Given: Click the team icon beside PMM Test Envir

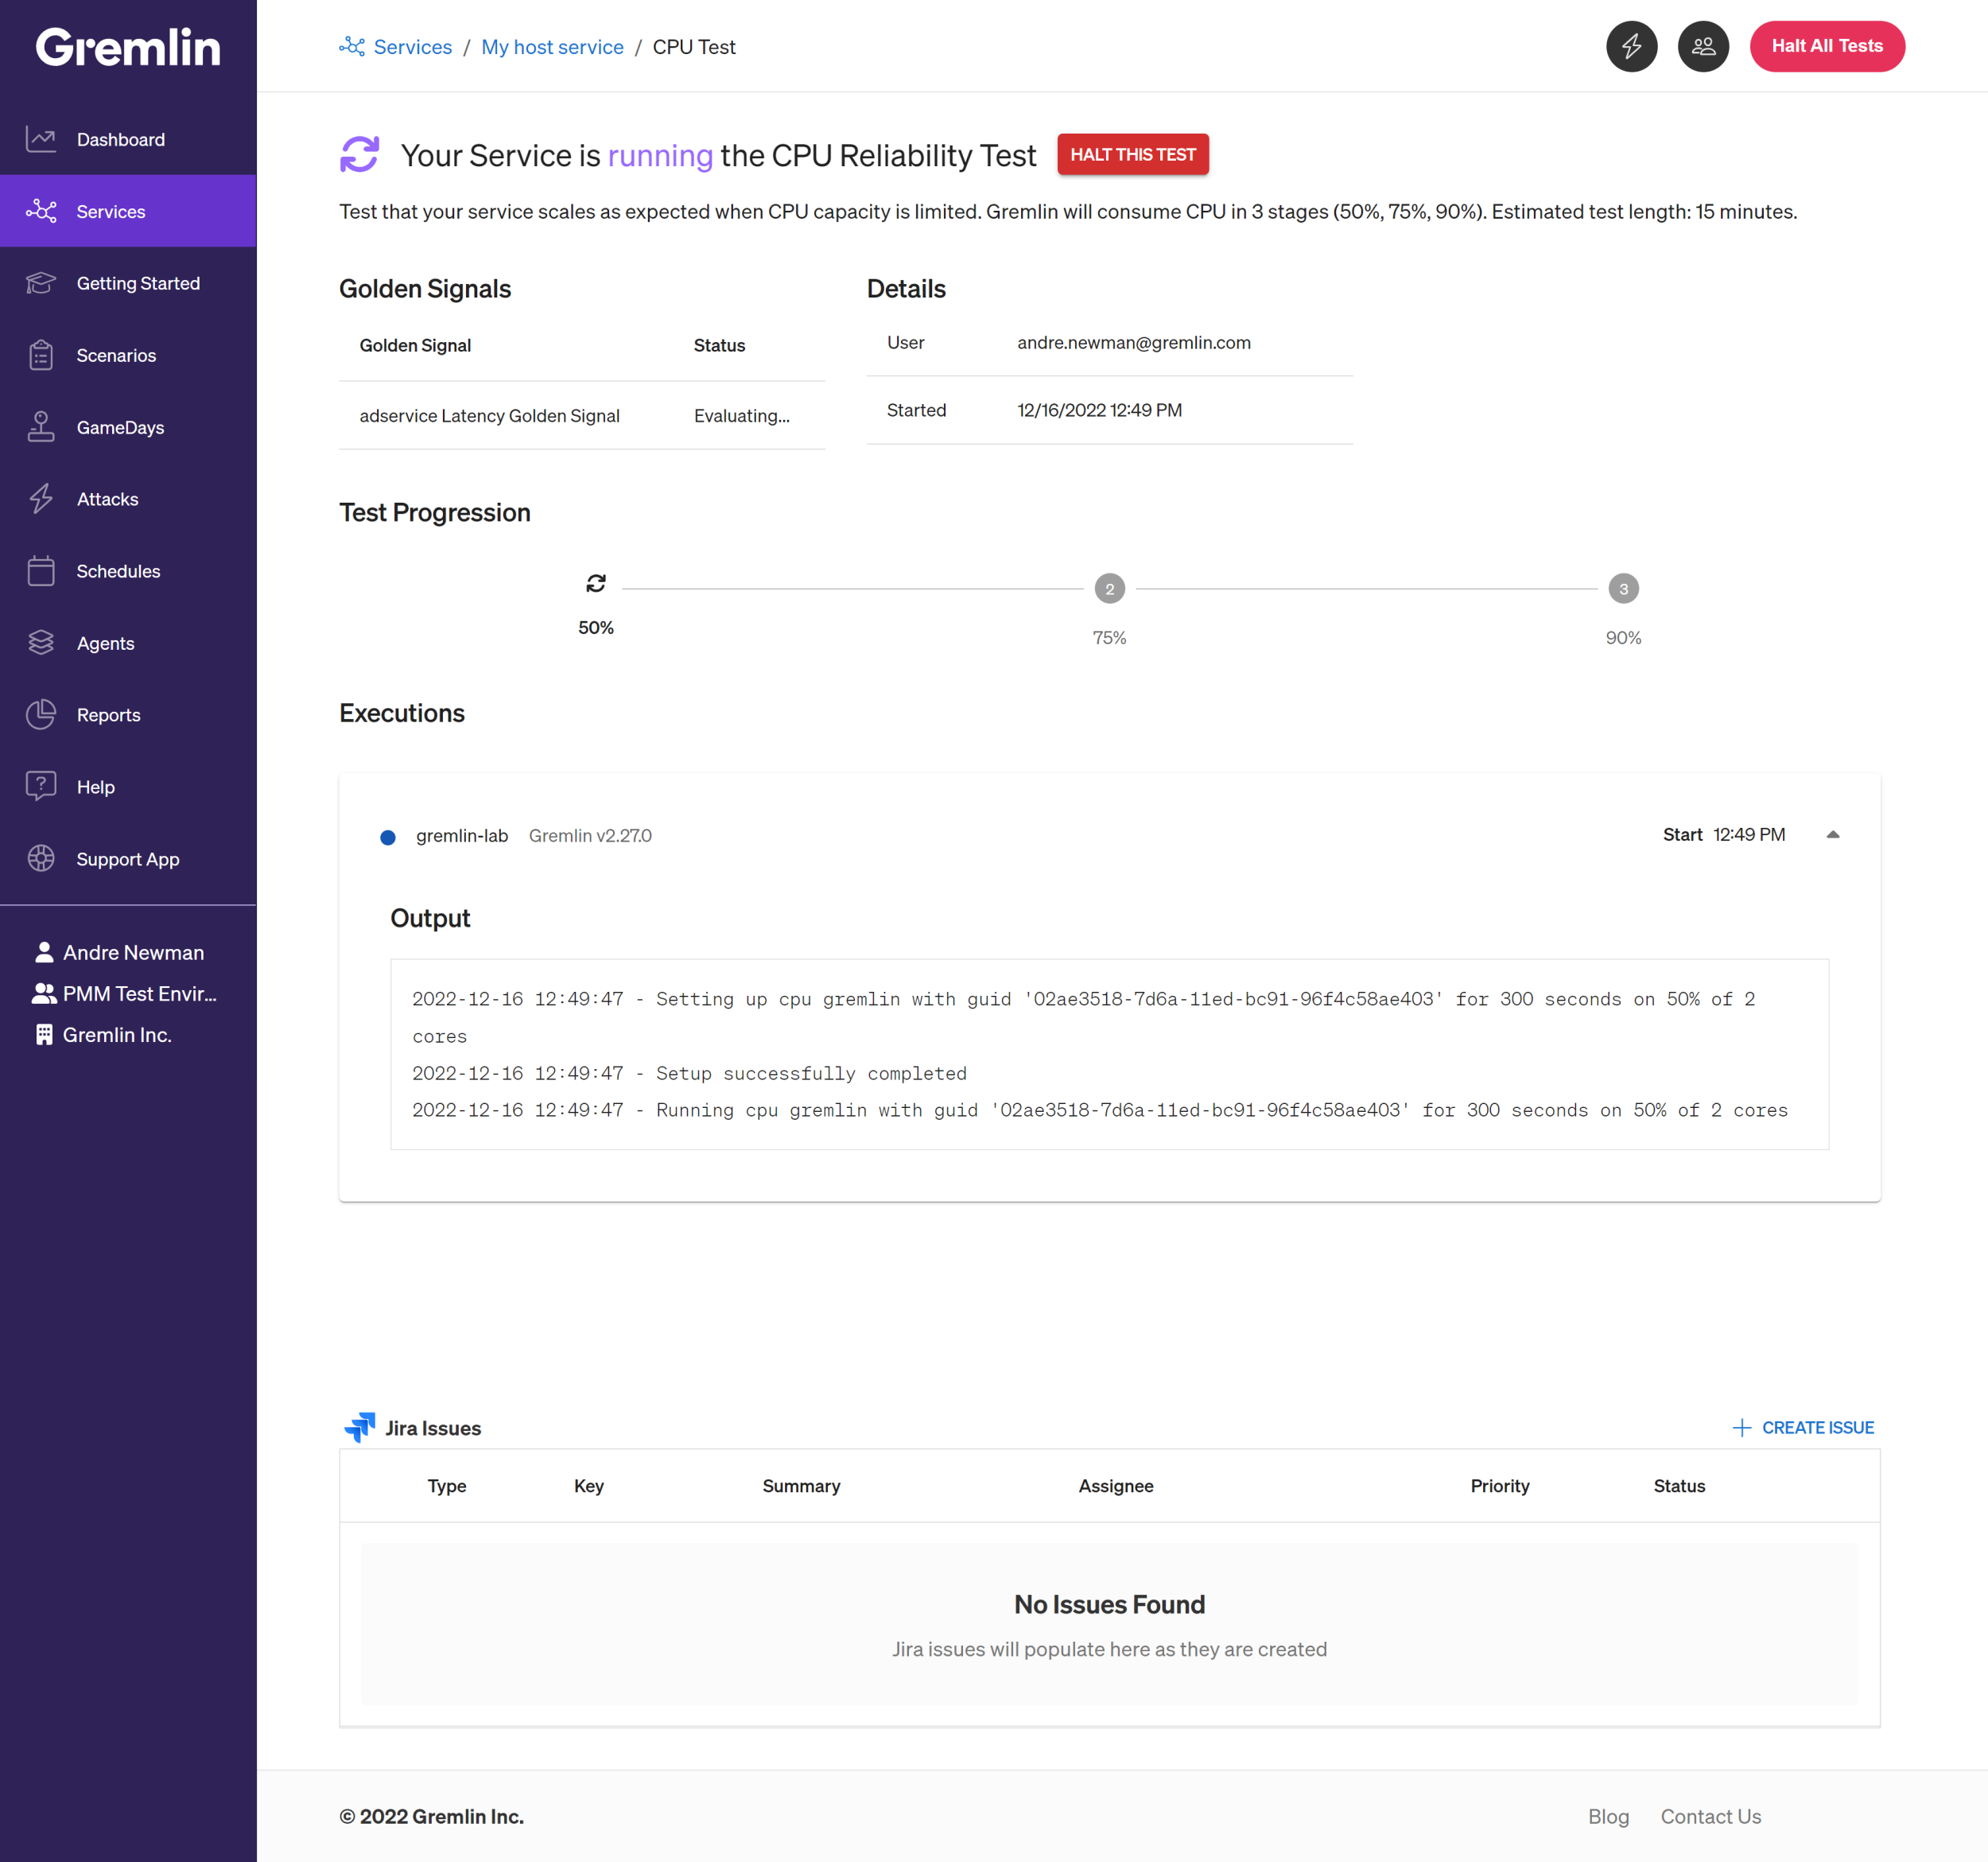Looking at the screenshot, I should 44,994.
